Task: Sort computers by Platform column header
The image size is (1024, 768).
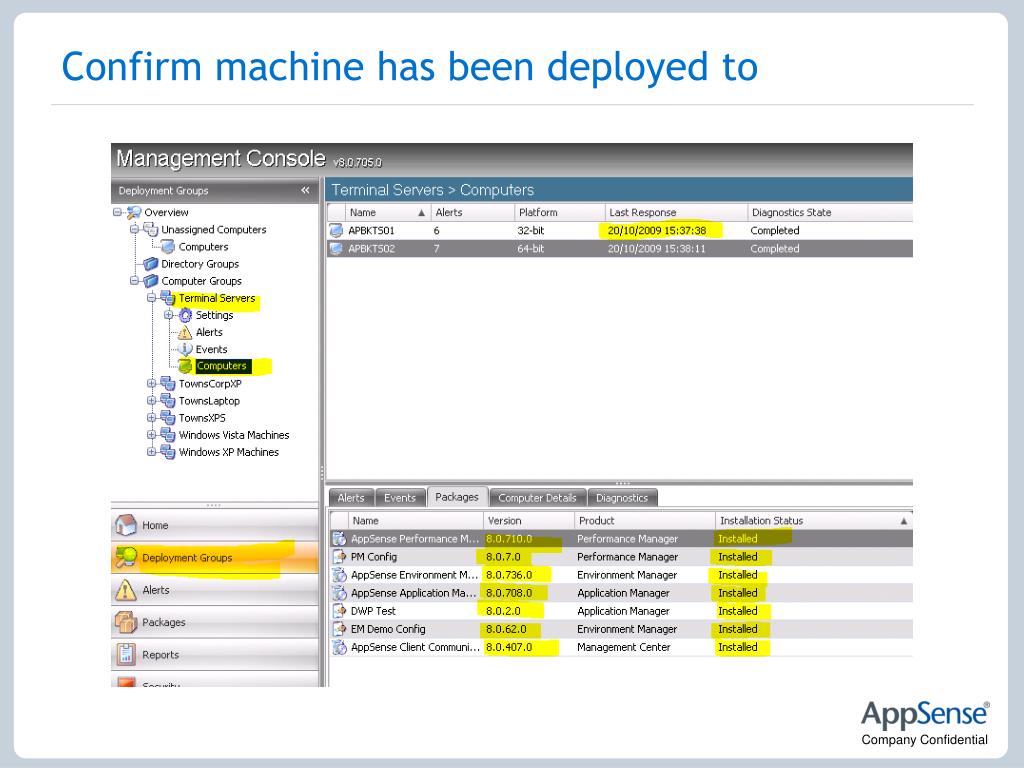Action: point(559,212)
